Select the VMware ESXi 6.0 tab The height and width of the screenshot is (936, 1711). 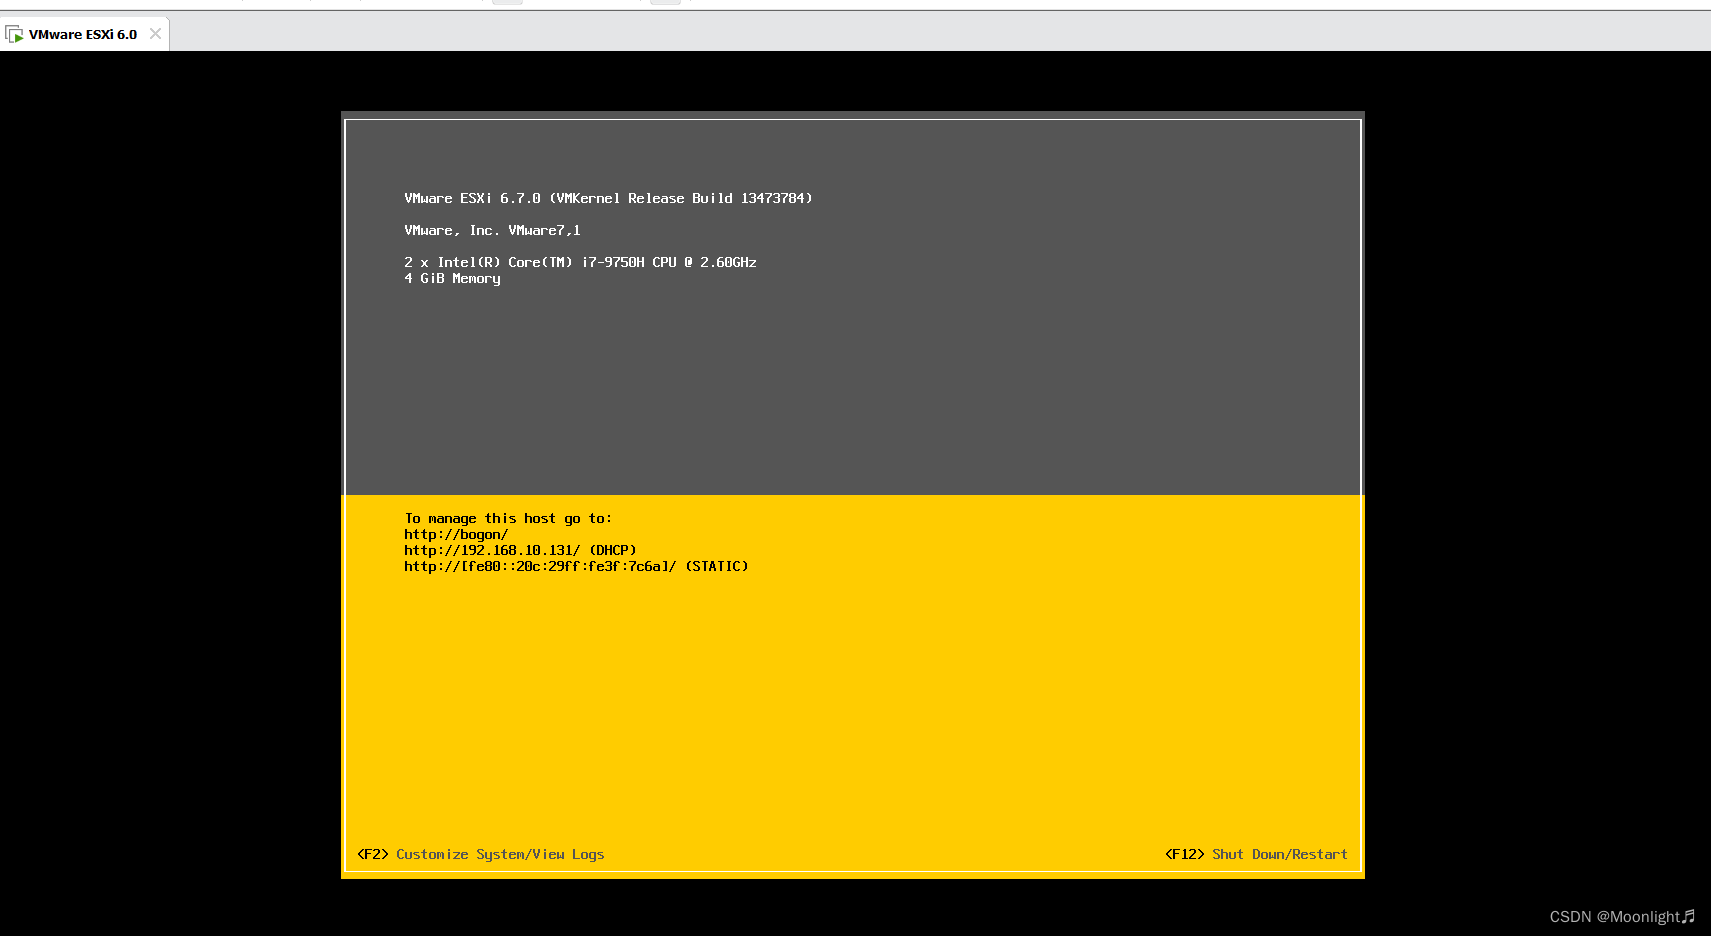[x=84, y=34]
